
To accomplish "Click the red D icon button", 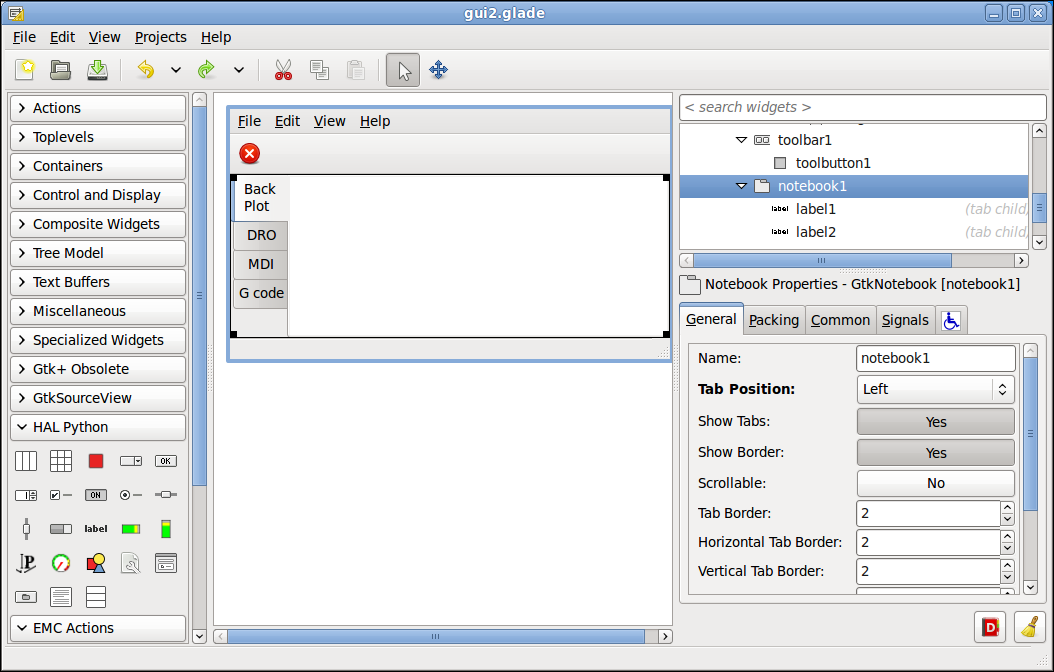I will pos(990,628).
